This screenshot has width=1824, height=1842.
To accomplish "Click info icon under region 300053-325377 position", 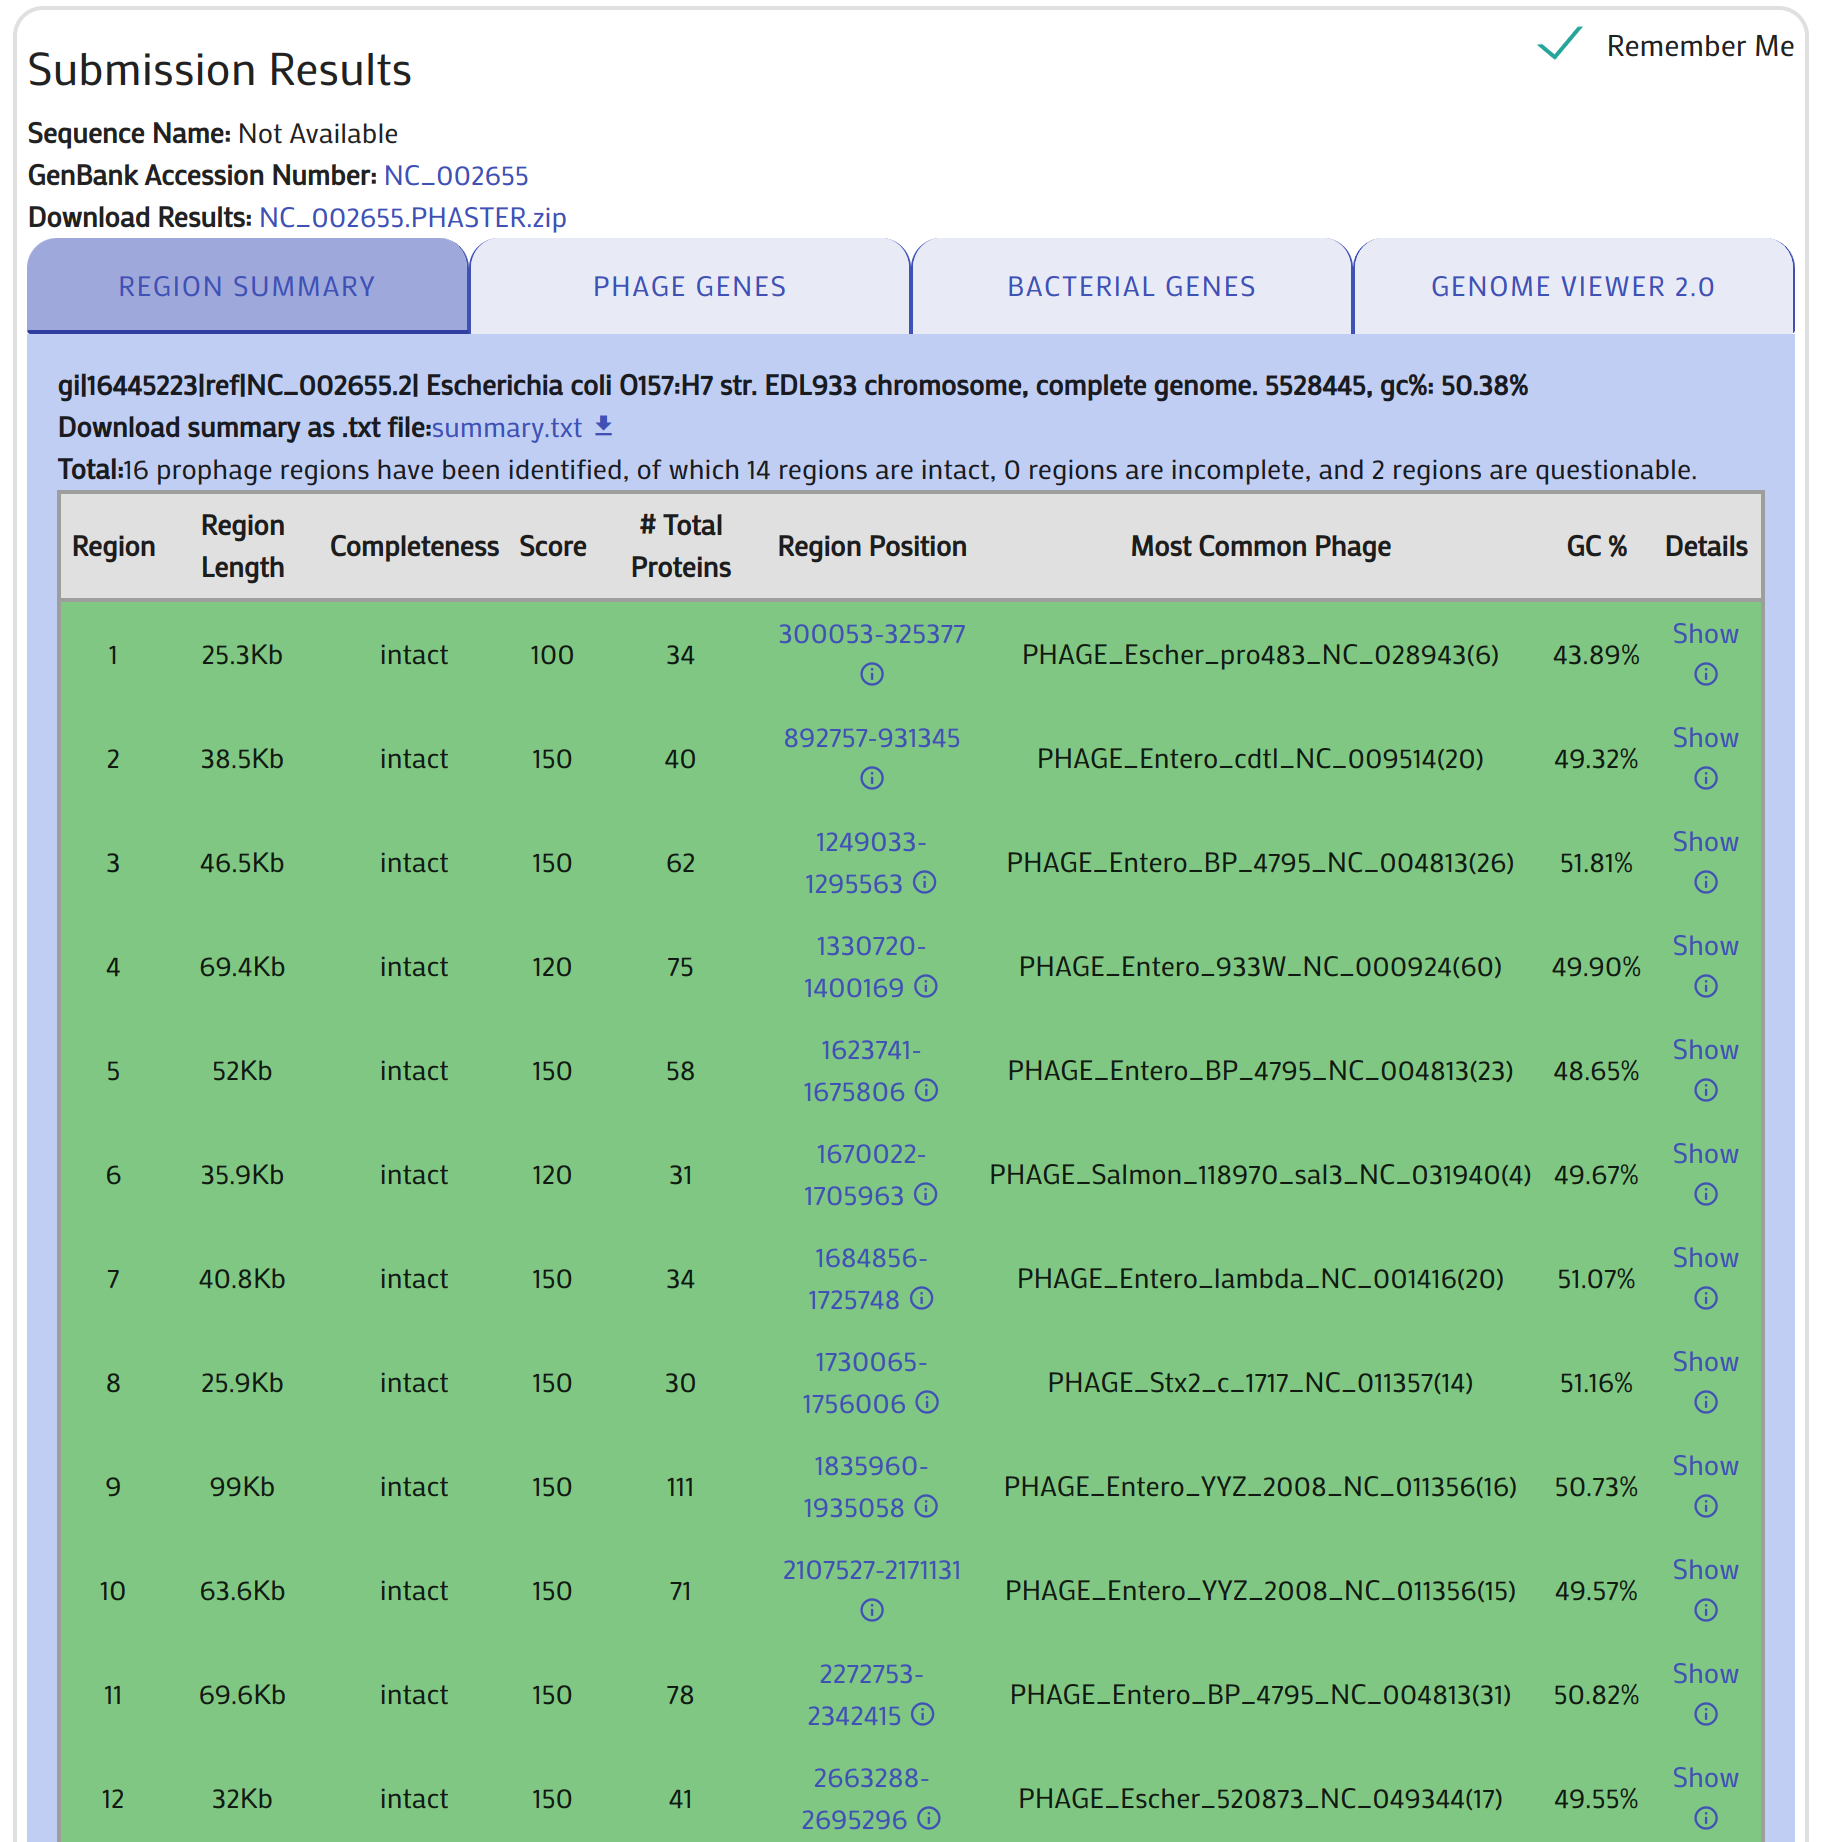I will click(x=871, y=675).
